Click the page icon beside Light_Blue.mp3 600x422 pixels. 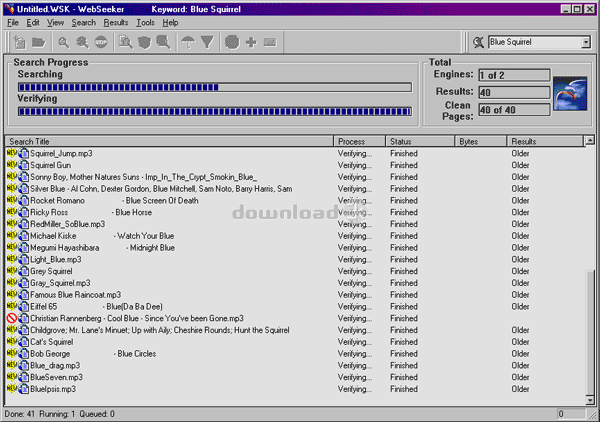coord(24,259)
